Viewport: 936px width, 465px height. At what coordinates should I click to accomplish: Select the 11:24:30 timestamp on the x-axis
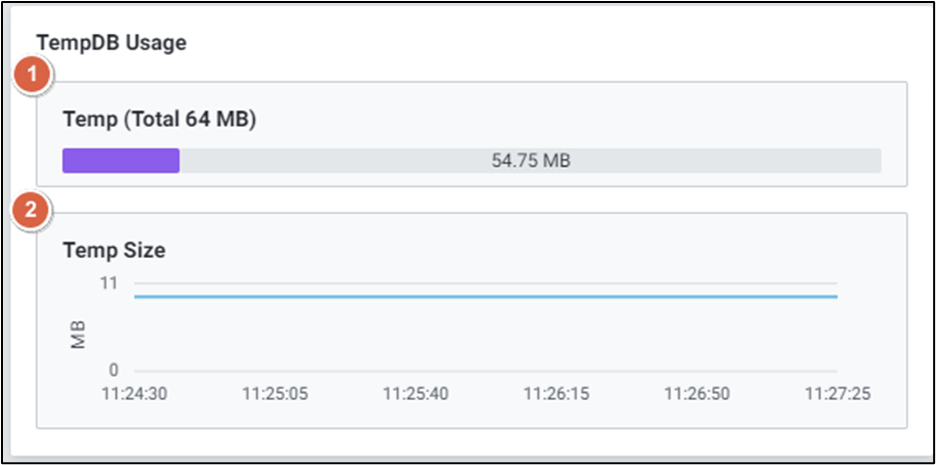[135, 394]
